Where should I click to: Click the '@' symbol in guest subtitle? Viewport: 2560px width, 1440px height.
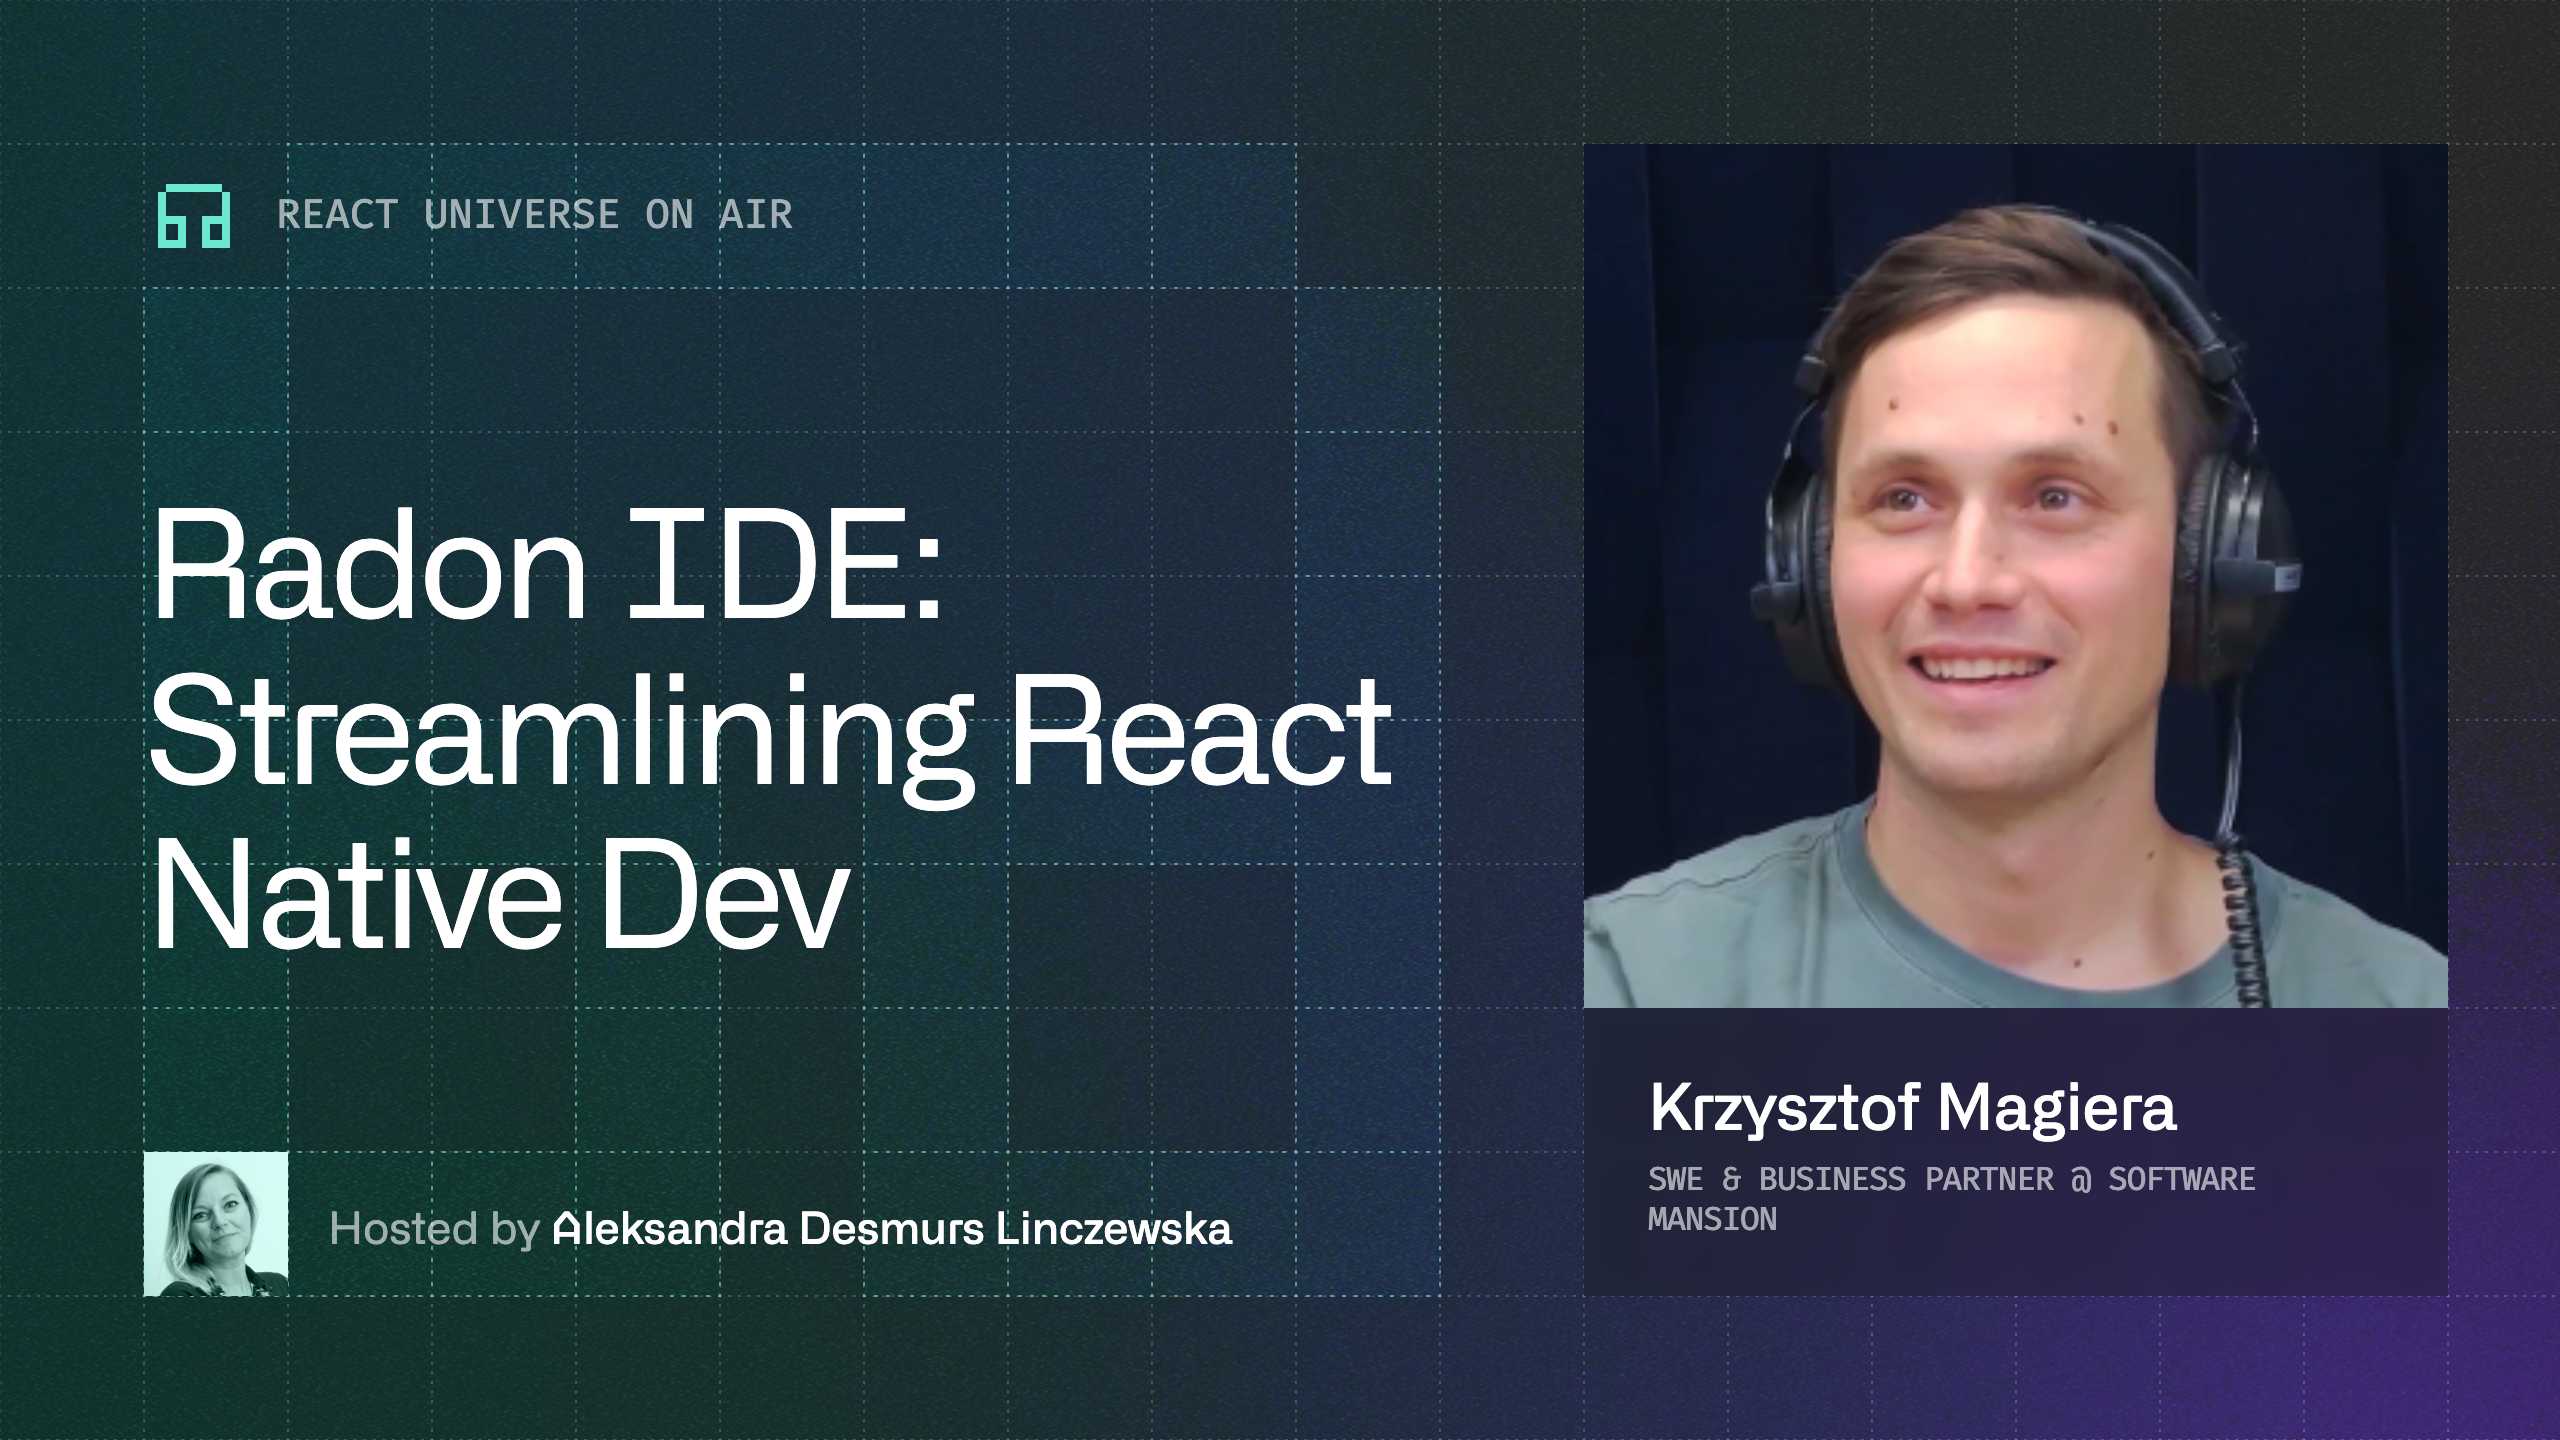(2081, 1179)
